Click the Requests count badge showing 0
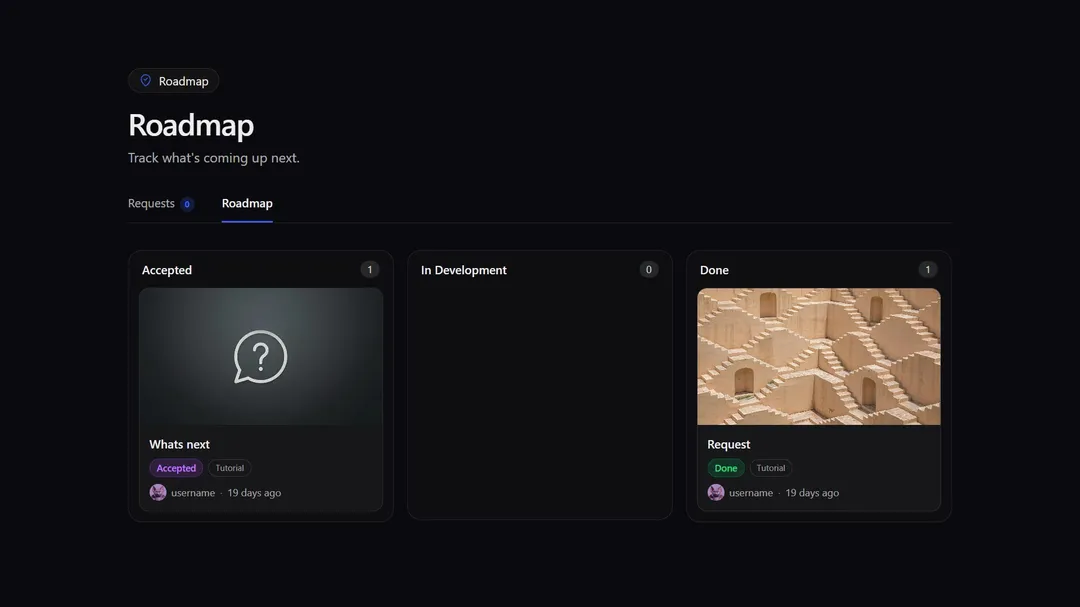 (x=187, y=204)
